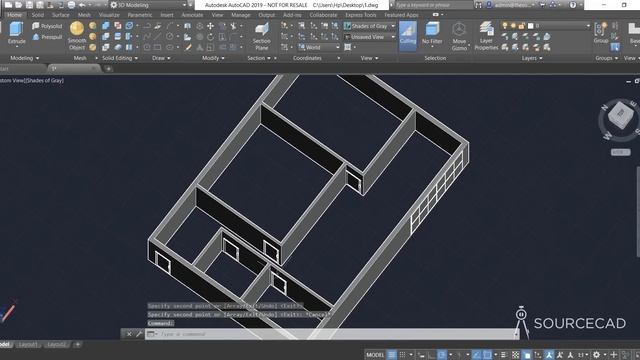
Task: Toggle MODEL space button
Action: point(375,355)
